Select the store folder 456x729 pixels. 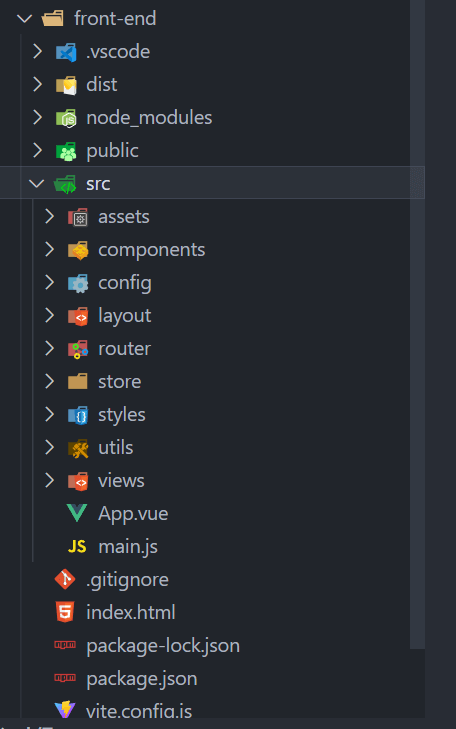click(119, 382)
